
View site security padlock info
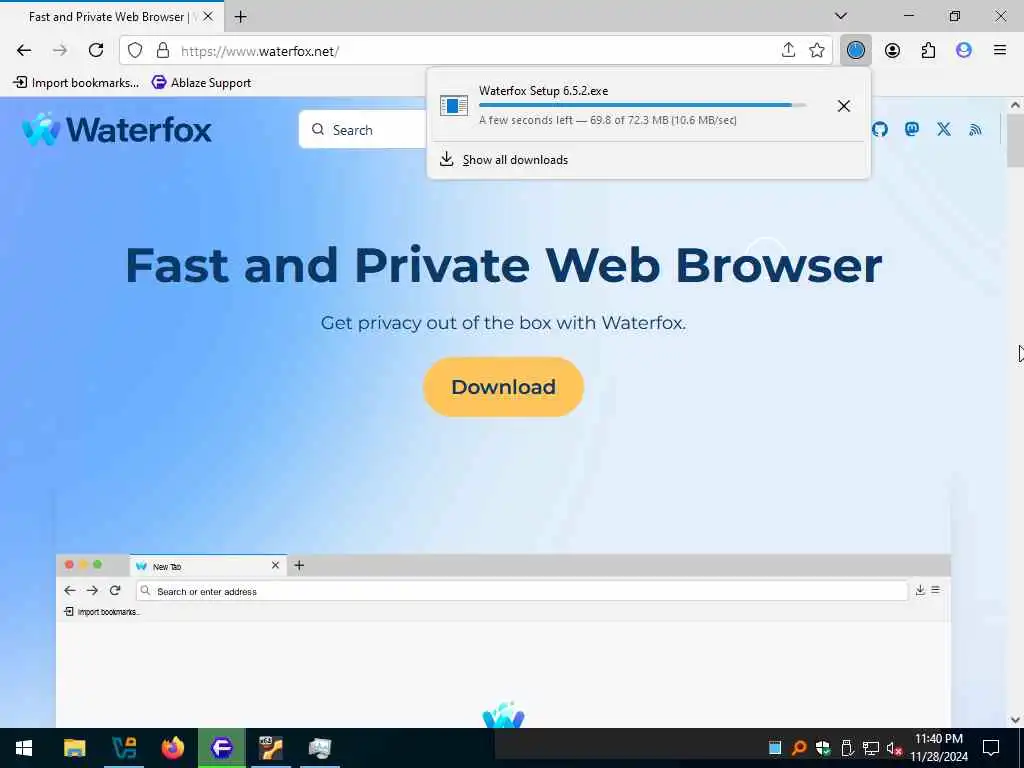tap(163, 50)
